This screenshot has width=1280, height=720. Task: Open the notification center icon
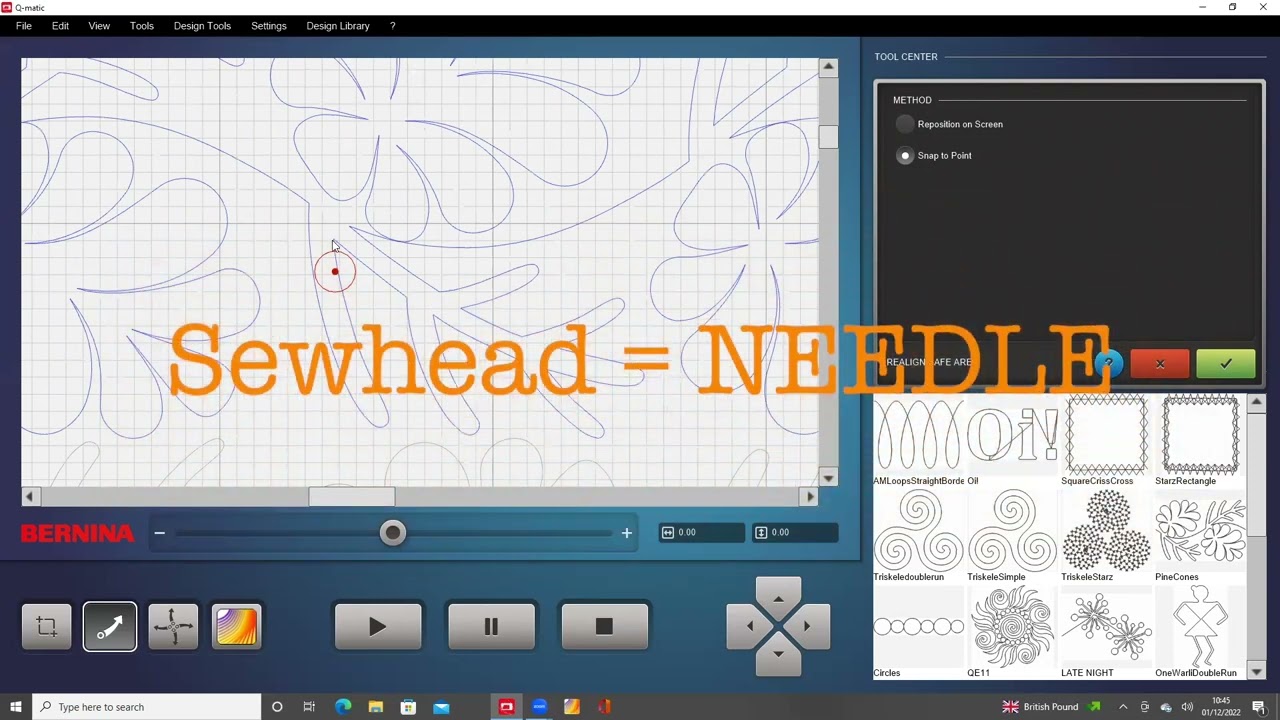point(1258,707)
